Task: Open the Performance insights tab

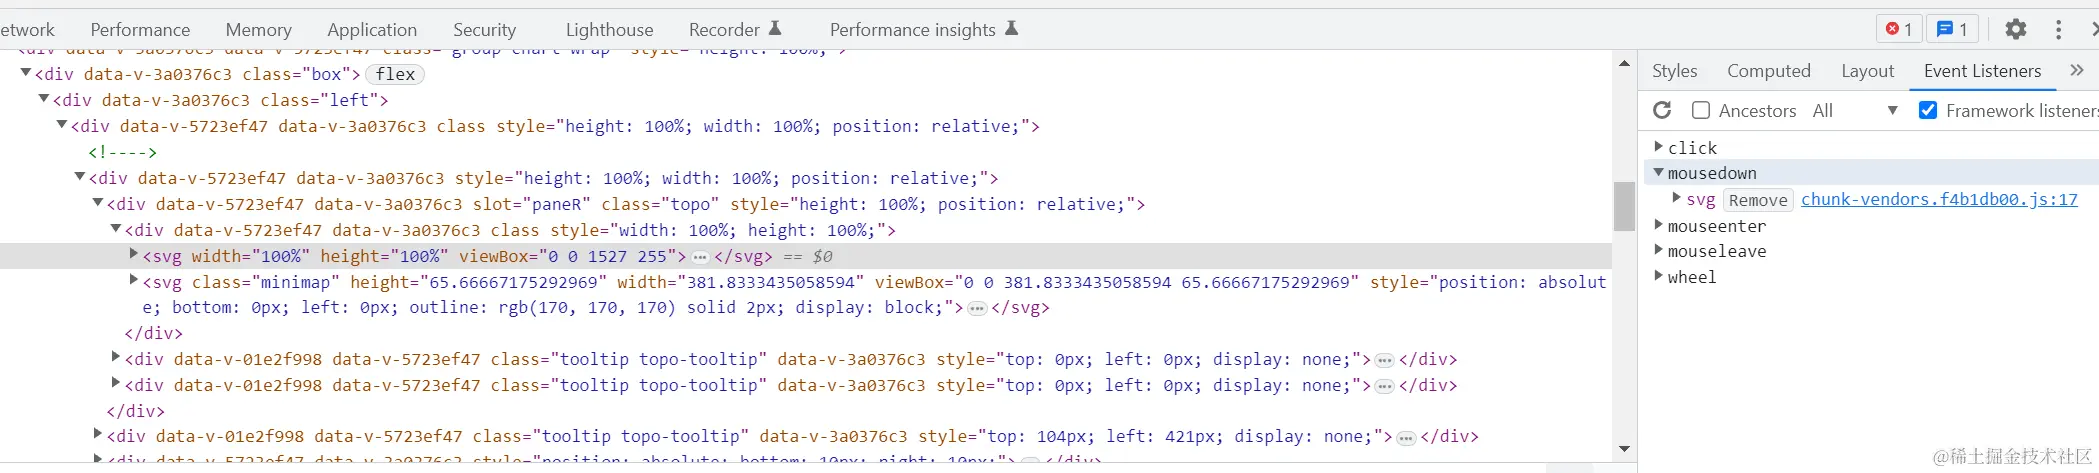Action: pos(924,30)
